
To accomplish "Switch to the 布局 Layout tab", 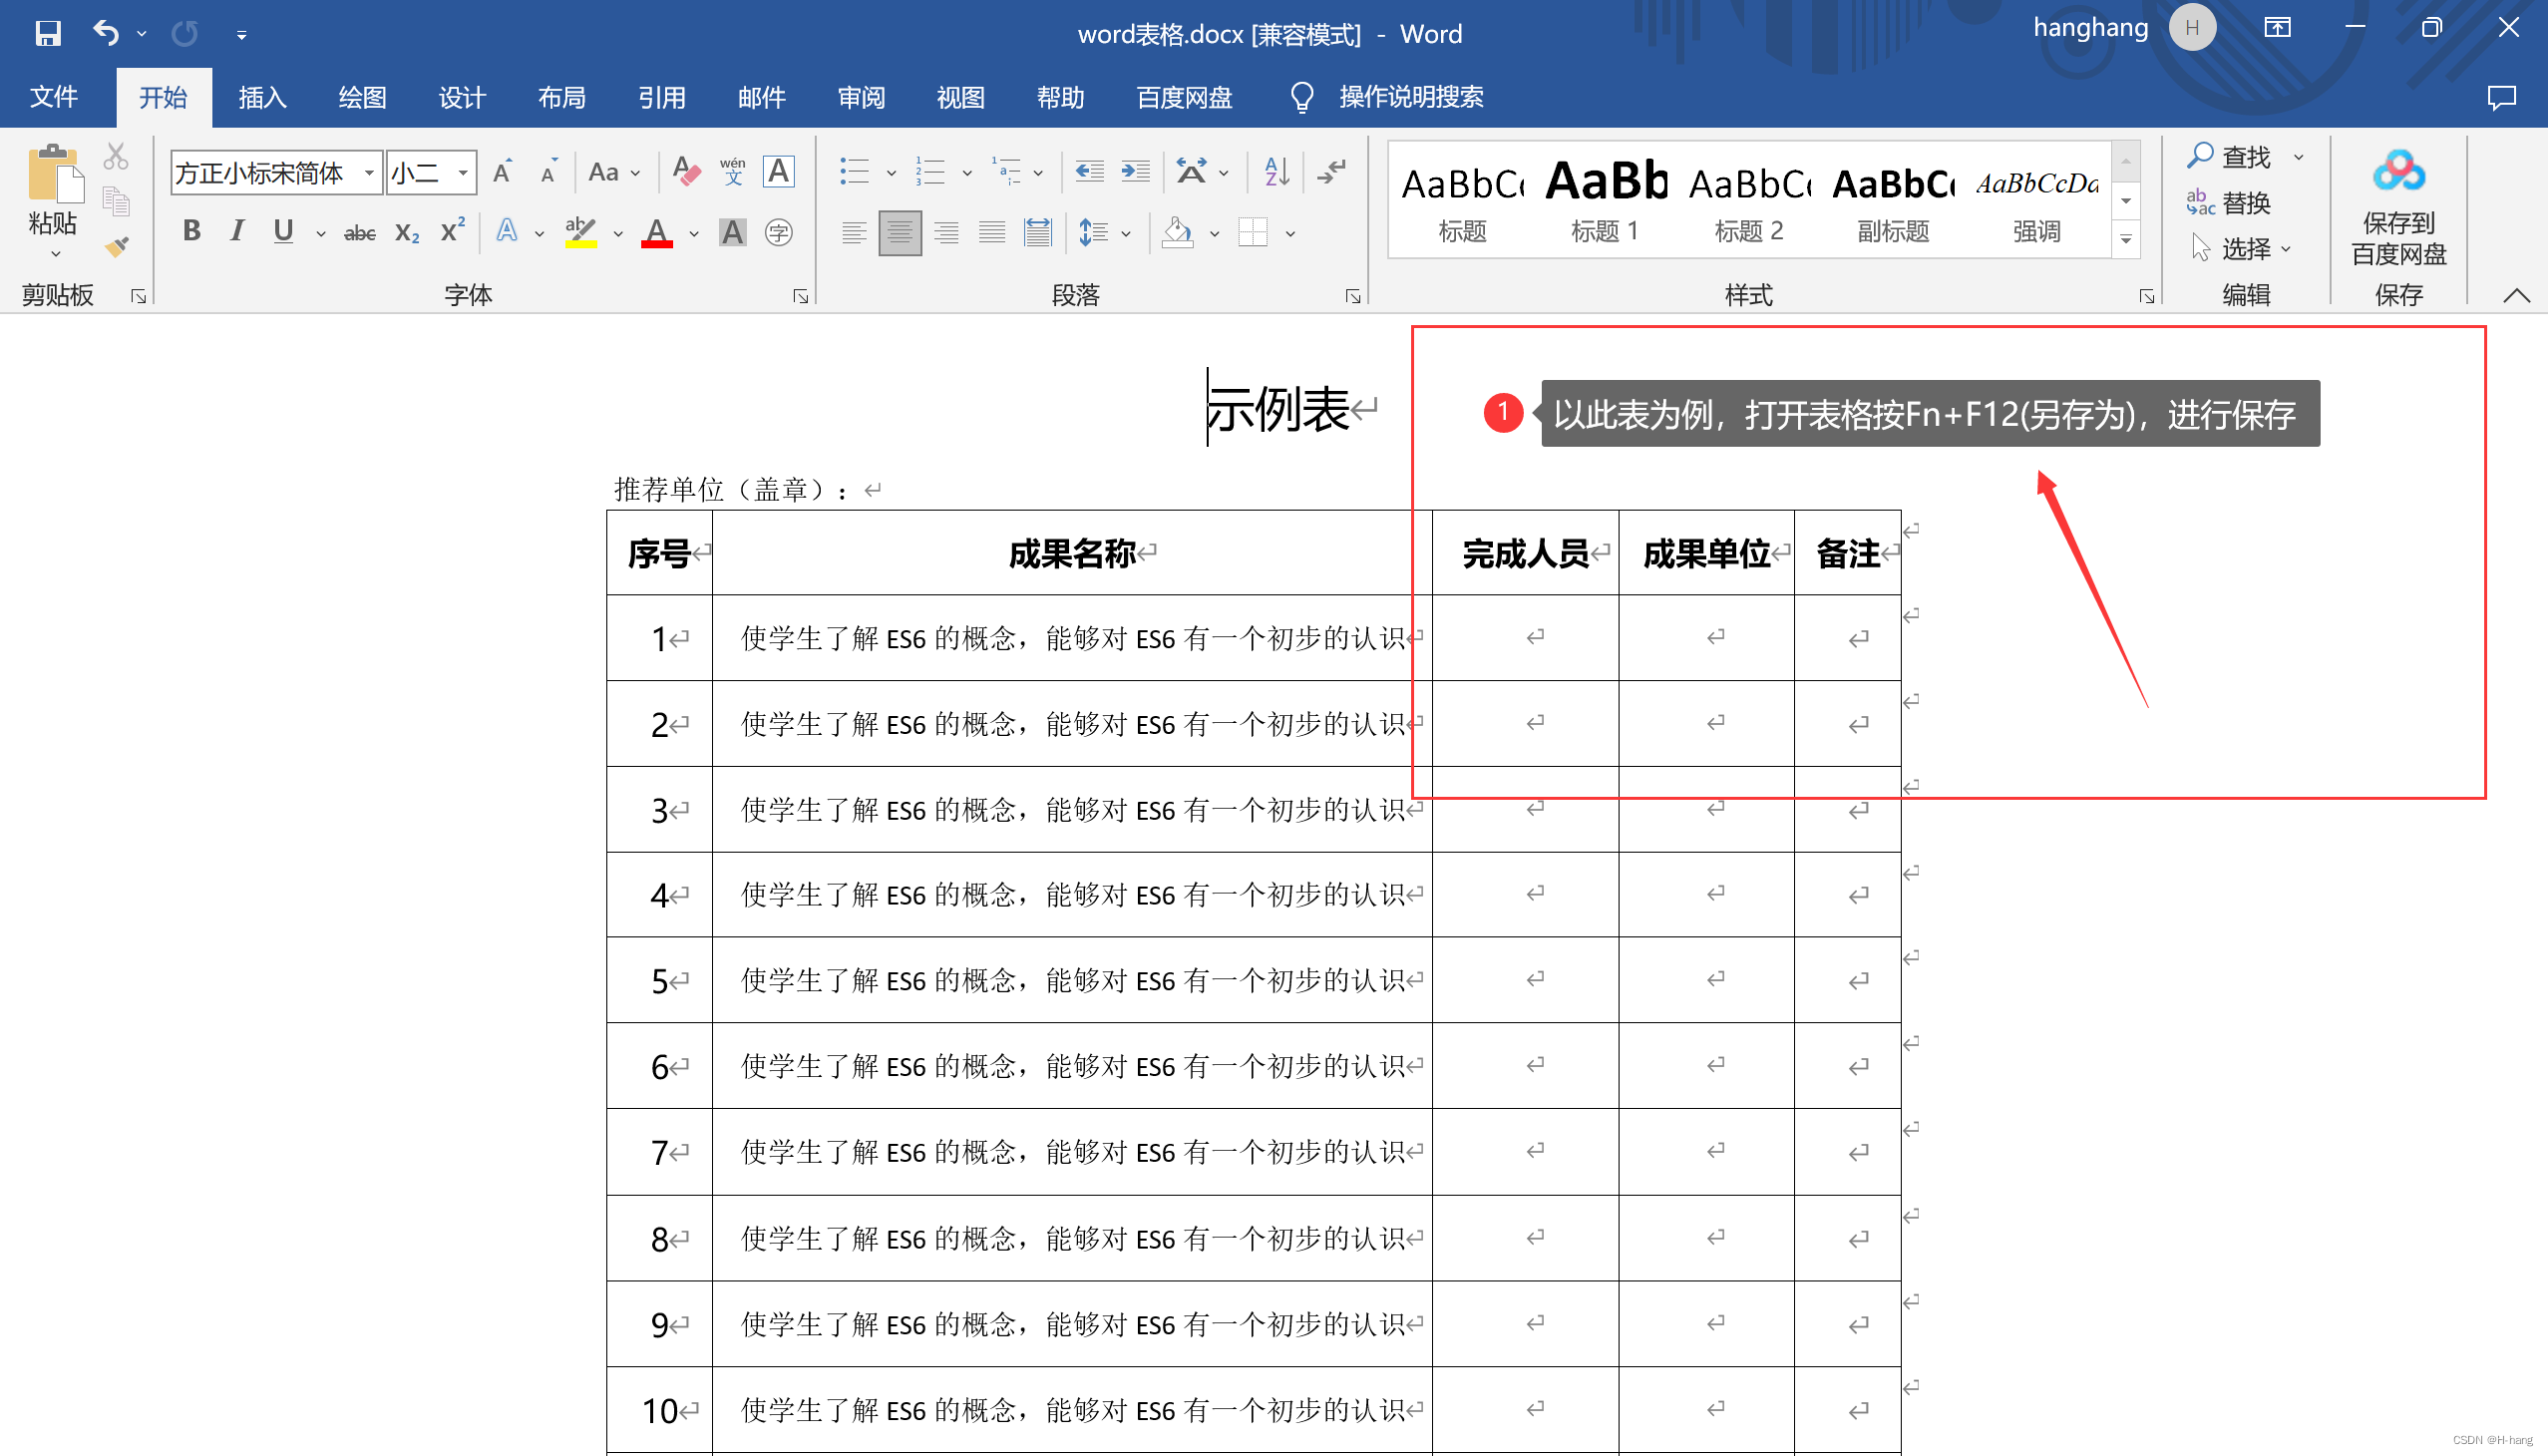I will point(562,97).
